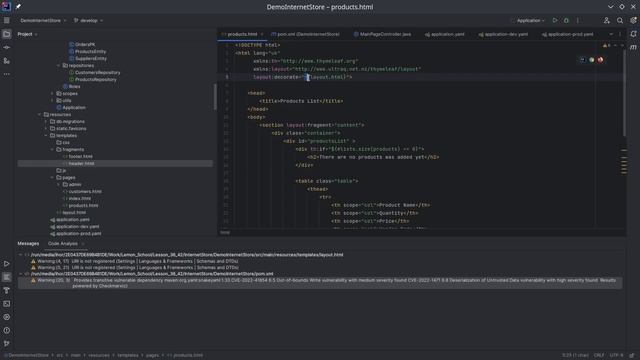
Task: Click the project tree vertical scrollbar
Action: tap(215, 97)
